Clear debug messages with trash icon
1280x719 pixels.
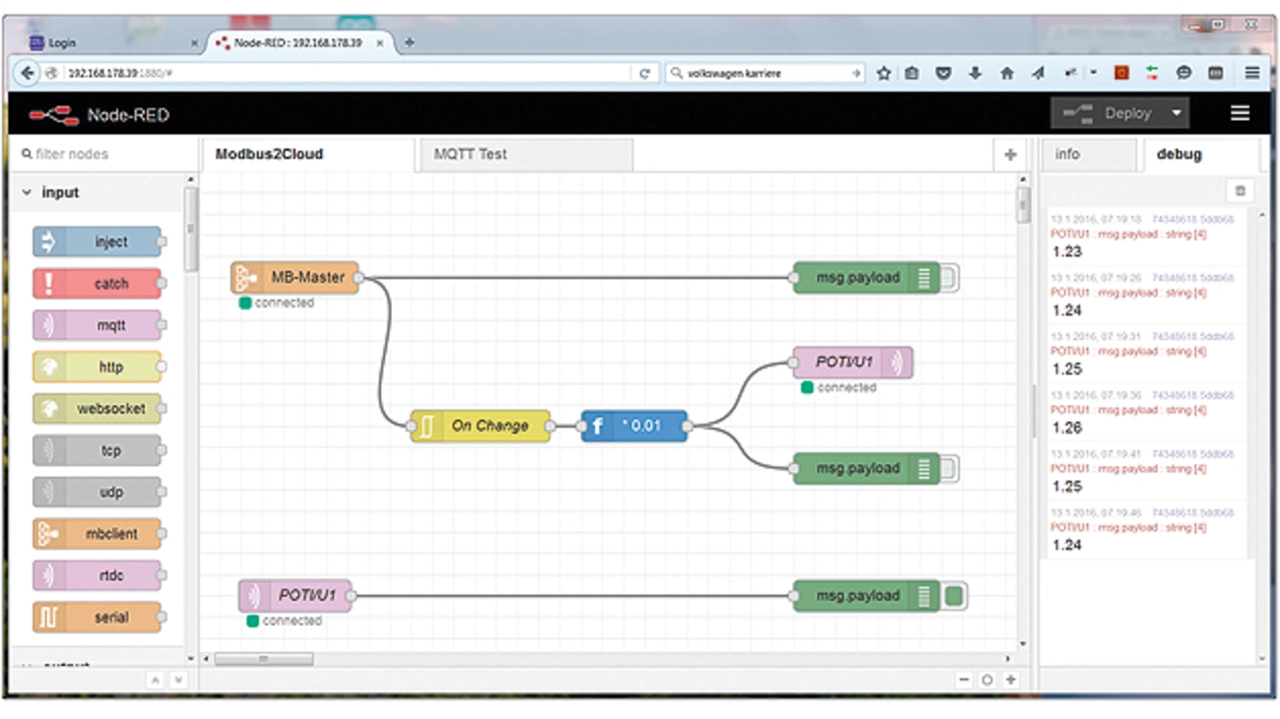pyautogui.click(x=1240, y=191)
